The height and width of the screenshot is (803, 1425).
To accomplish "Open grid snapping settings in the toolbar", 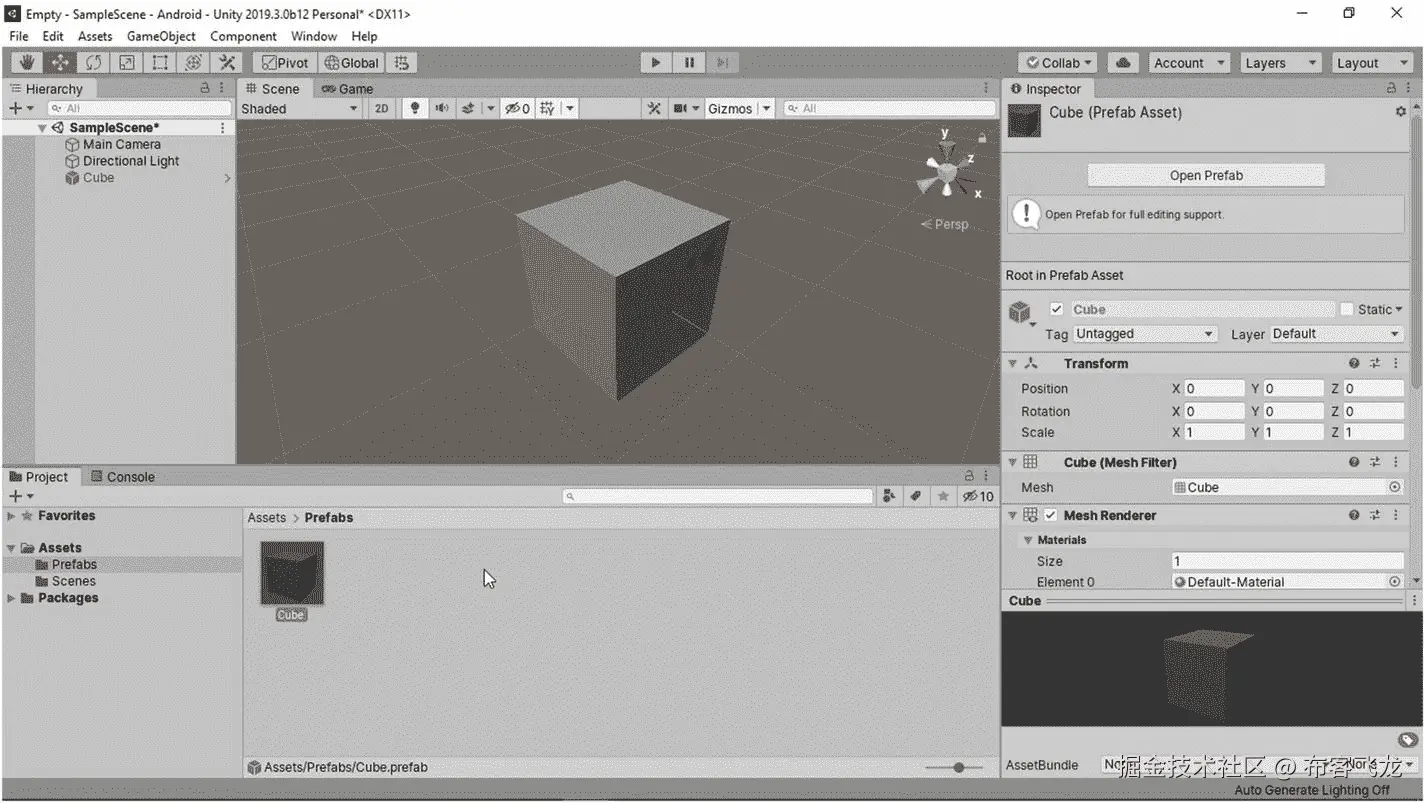I will point(401,62).
